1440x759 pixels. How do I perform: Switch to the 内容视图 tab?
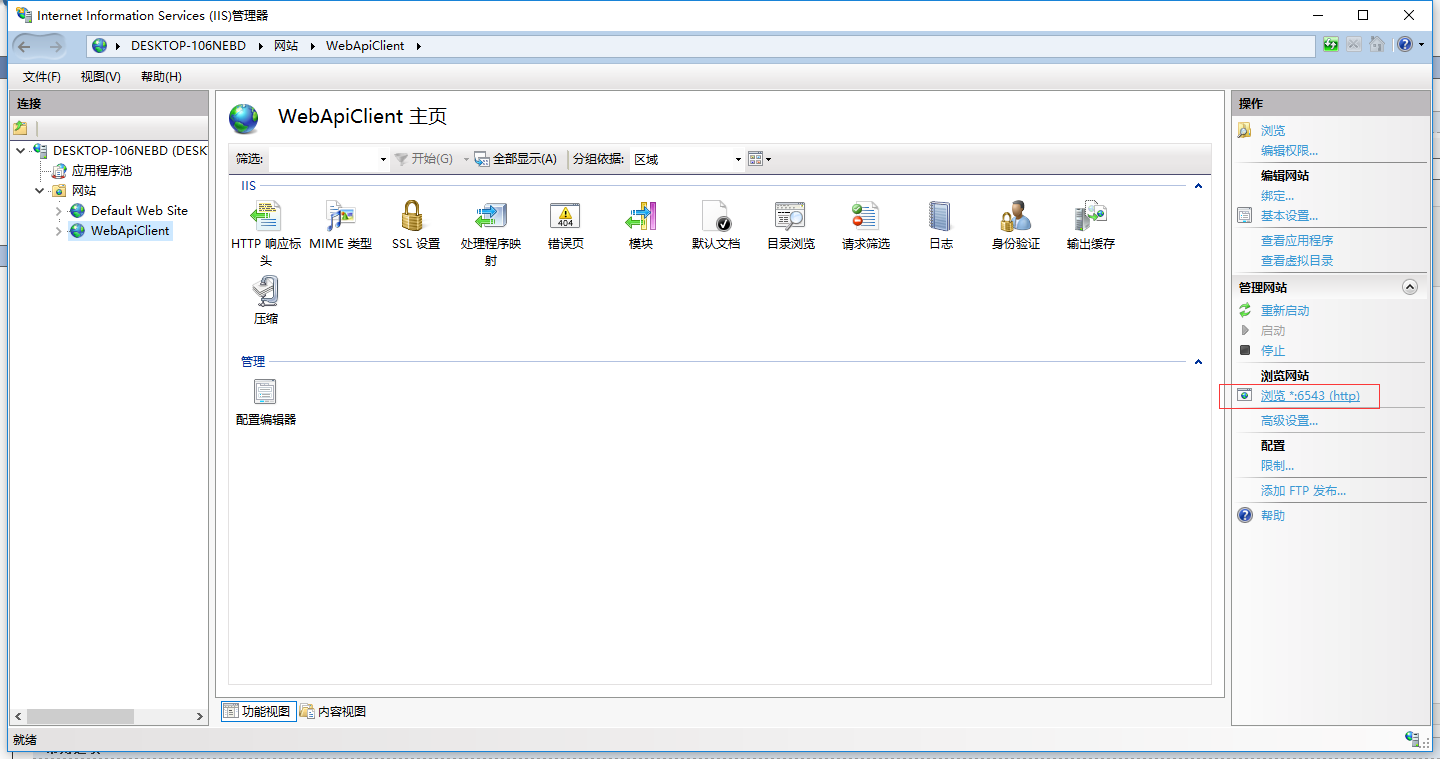pos(333,712)
